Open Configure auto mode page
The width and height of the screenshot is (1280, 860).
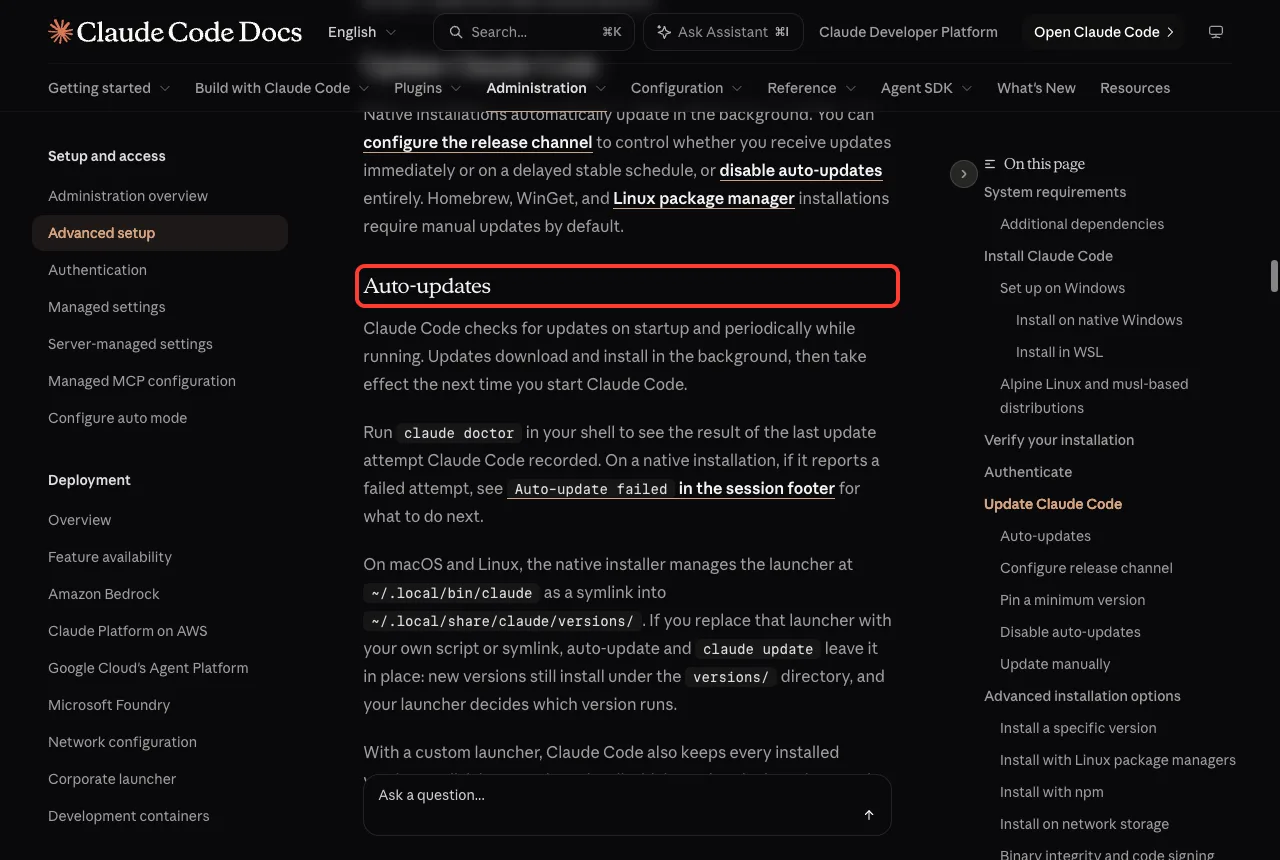point(117,418)
